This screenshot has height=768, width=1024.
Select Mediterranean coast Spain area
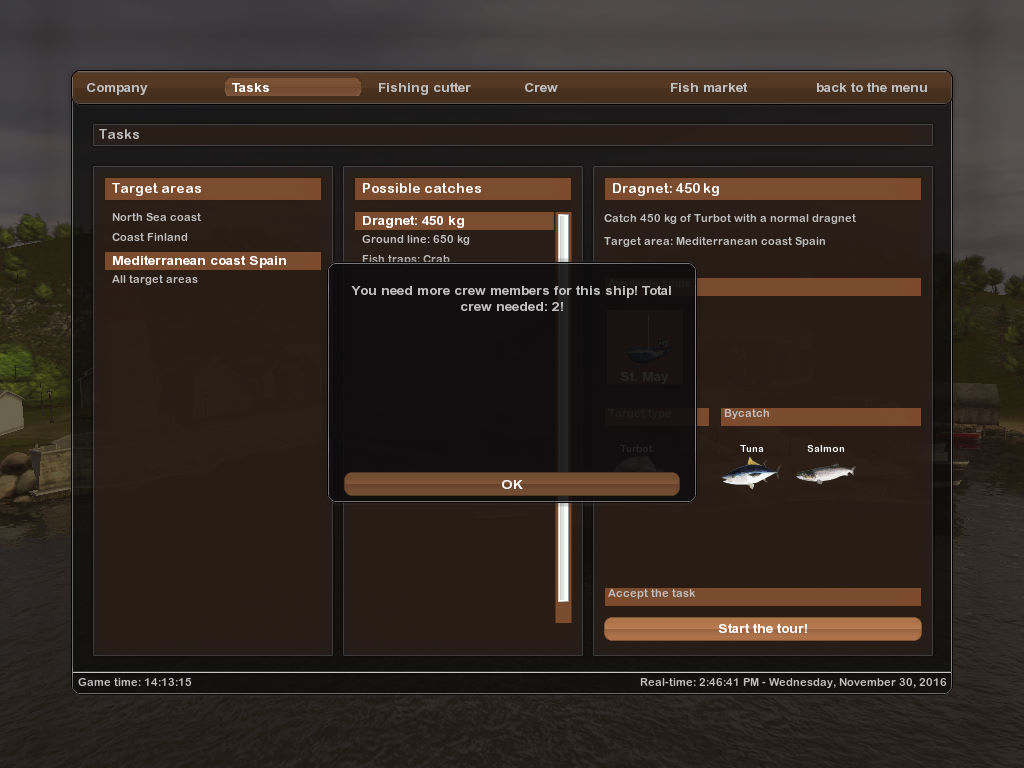(x=213, y=261)
